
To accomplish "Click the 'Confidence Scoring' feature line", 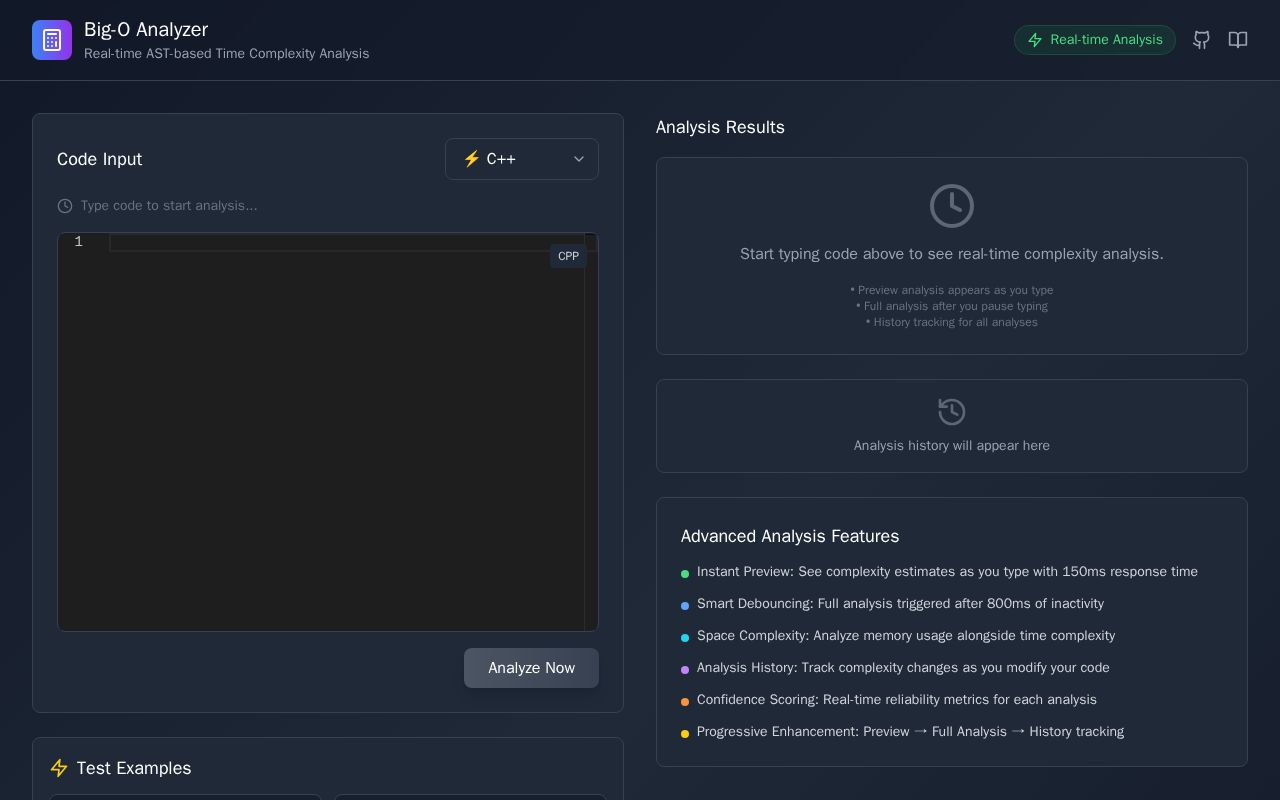I will [897, 700].
